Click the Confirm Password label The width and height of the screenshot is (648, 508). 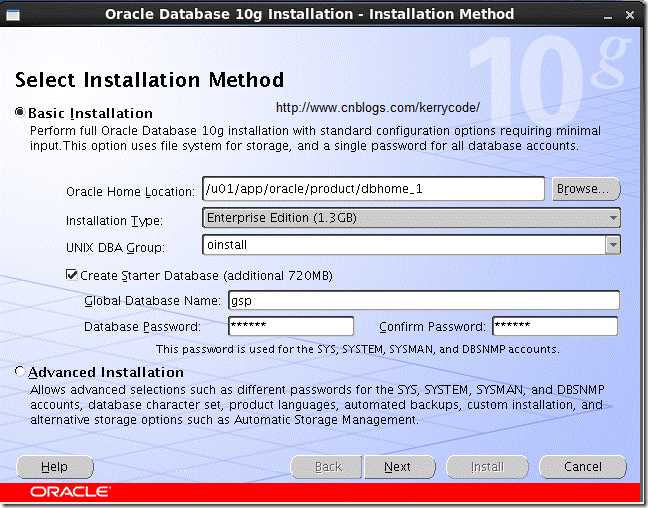432,327
